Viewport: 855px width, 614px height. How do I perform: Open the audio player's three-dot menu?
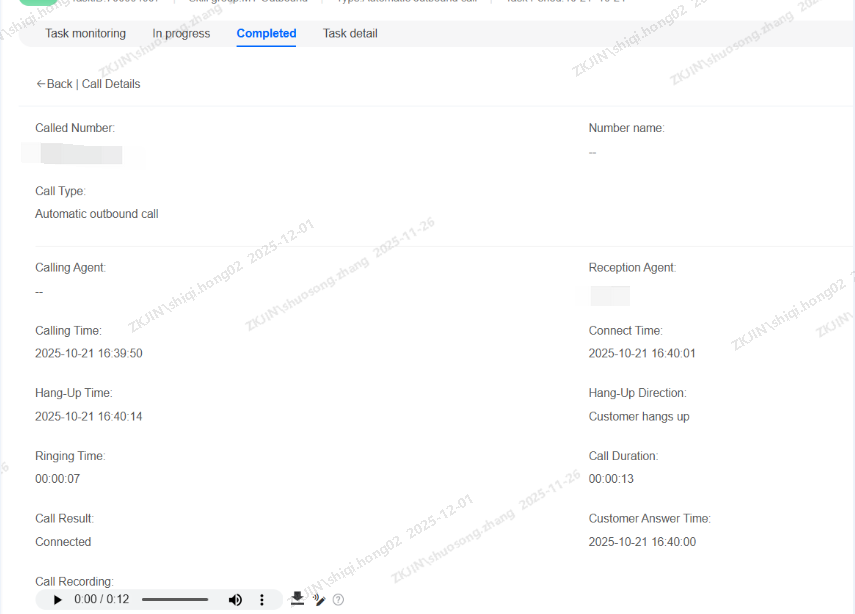(x=262, y=600)
